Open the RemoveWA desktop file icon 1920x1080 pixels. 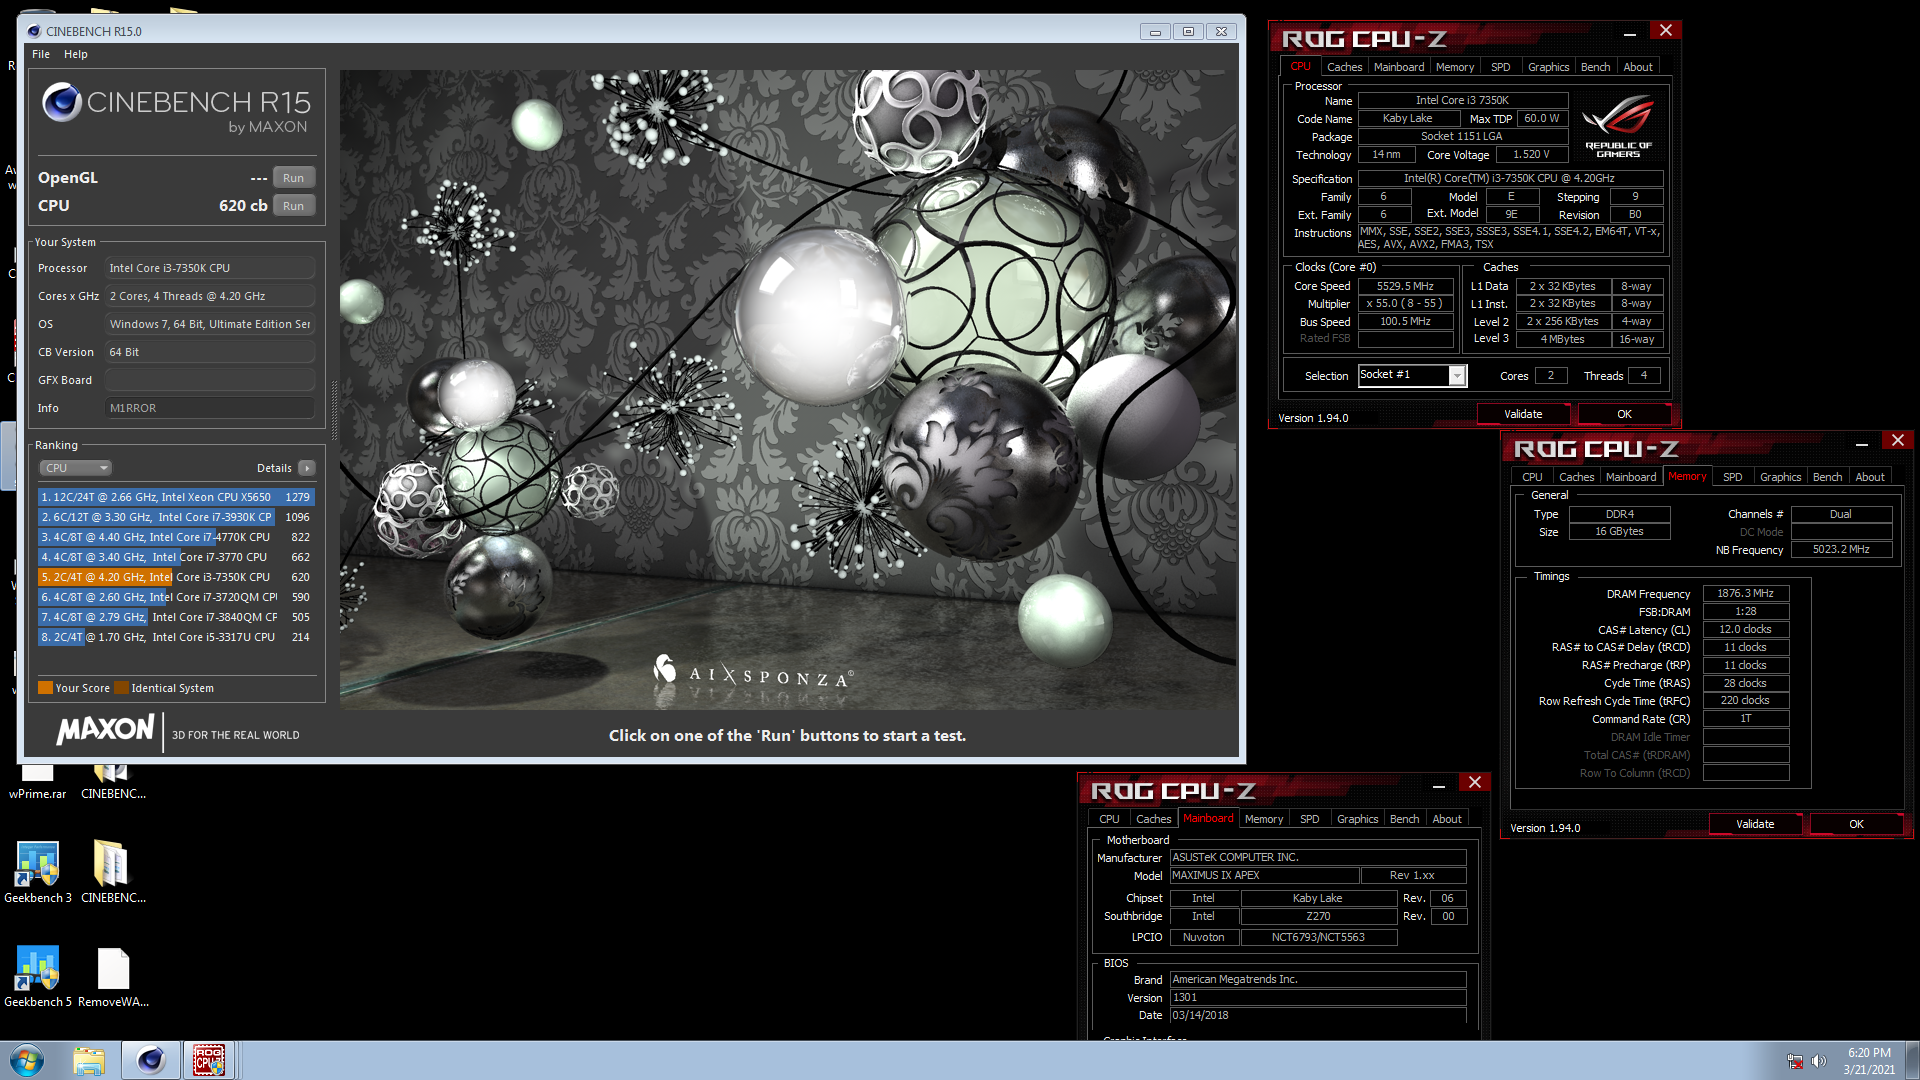(113, 976)
